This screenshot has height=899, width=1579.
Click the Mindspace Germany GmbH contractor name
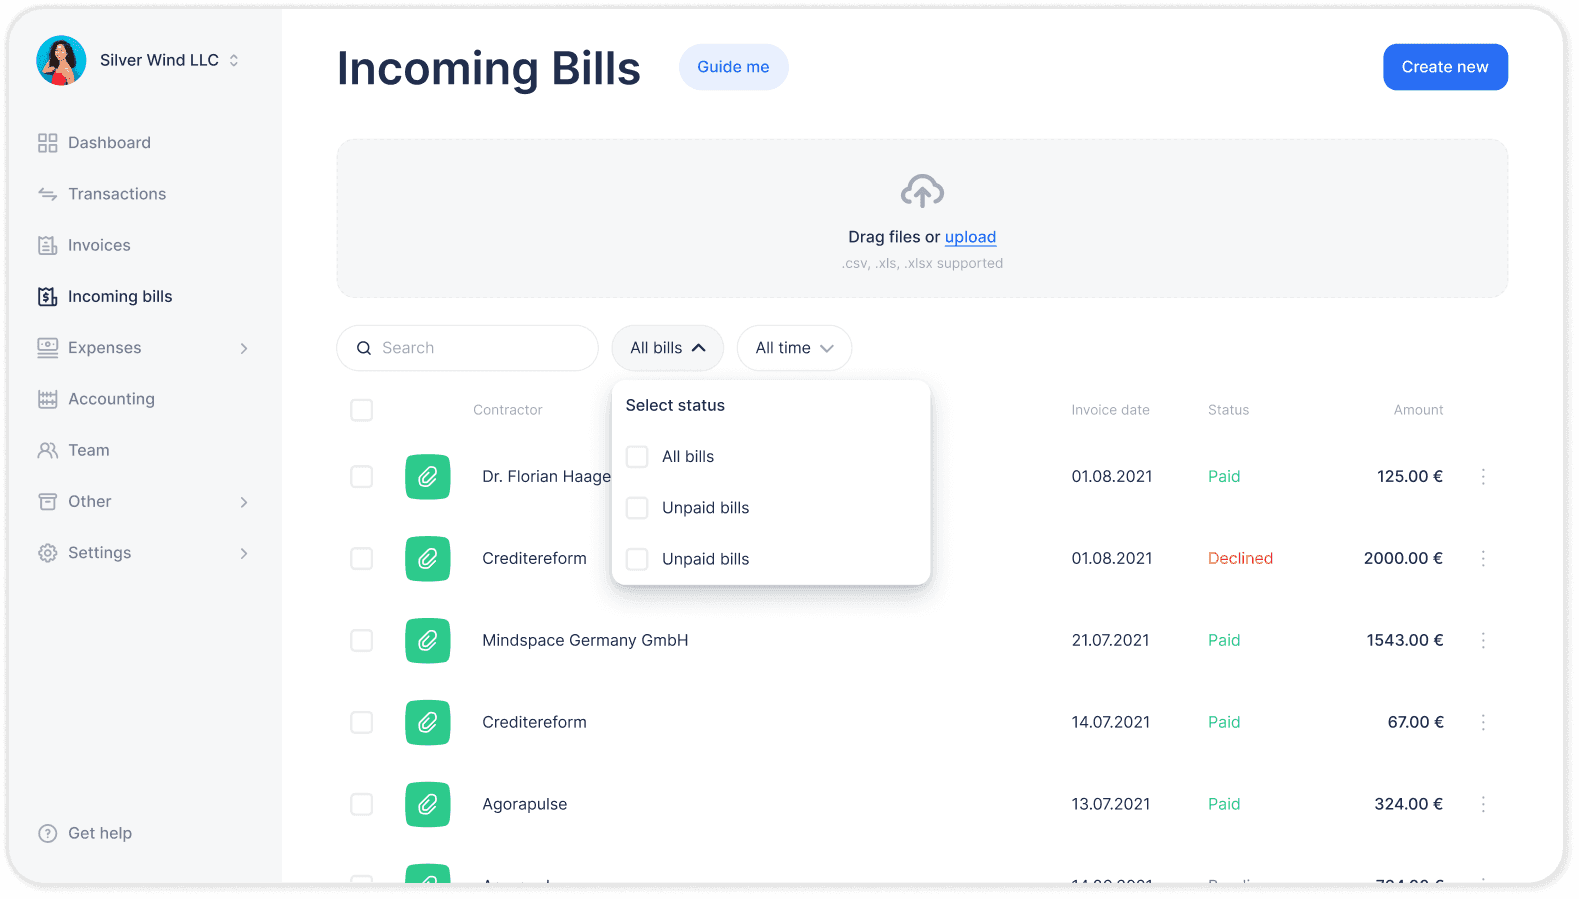click(585, 641)
